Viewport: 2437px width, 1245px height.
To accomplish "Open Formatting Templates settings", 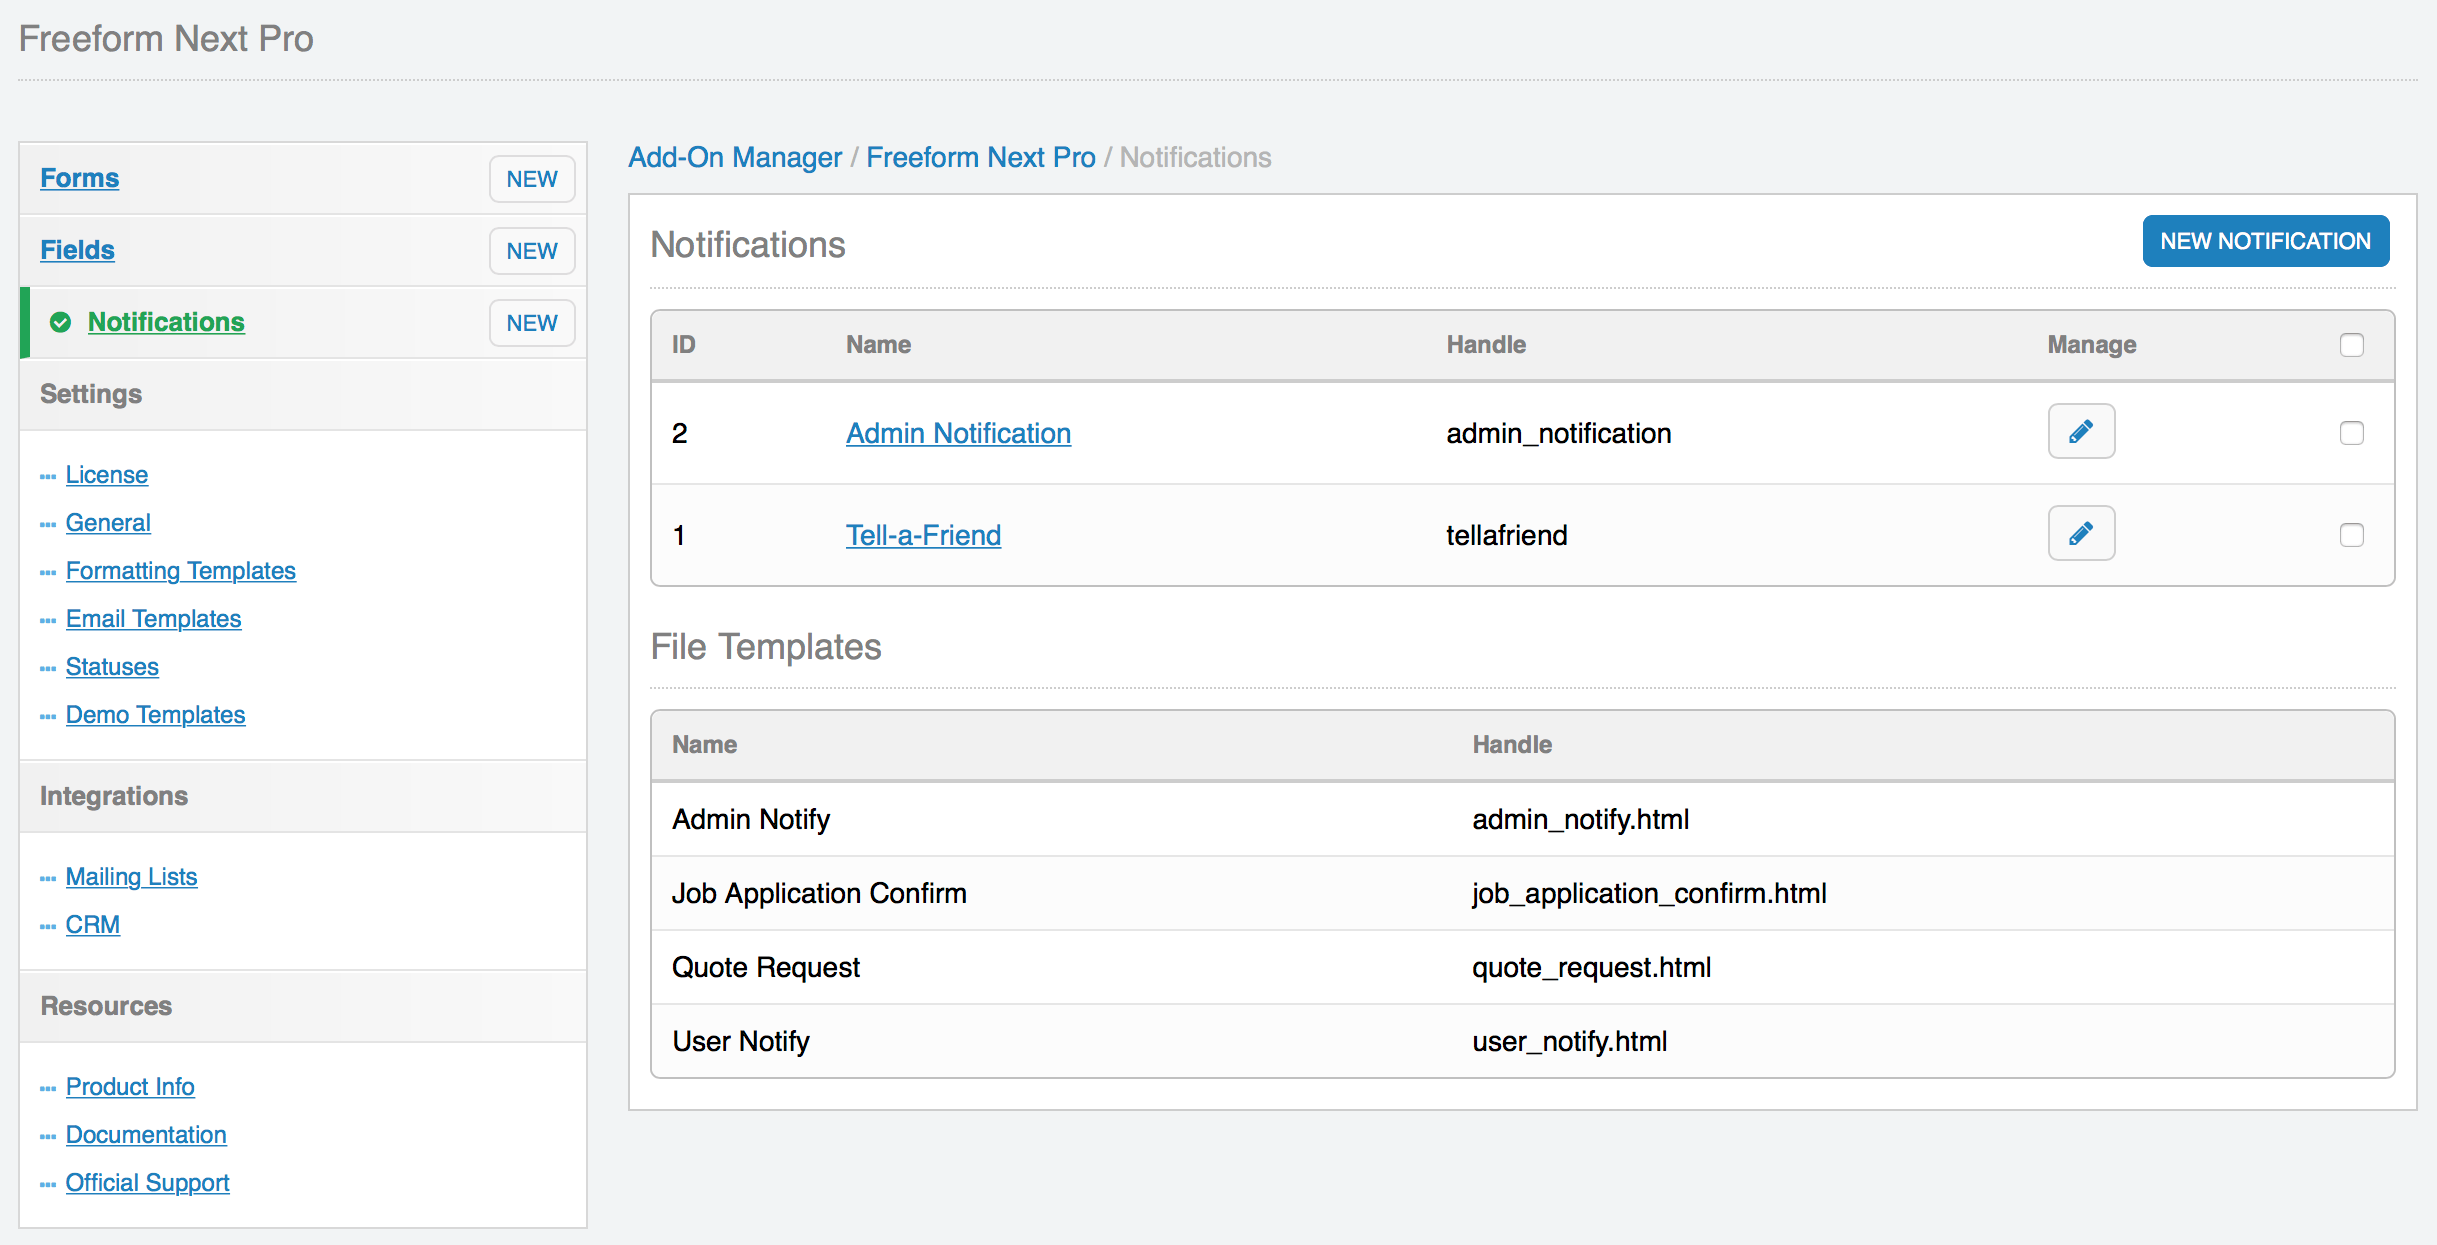I will click(x=181, y=571).
